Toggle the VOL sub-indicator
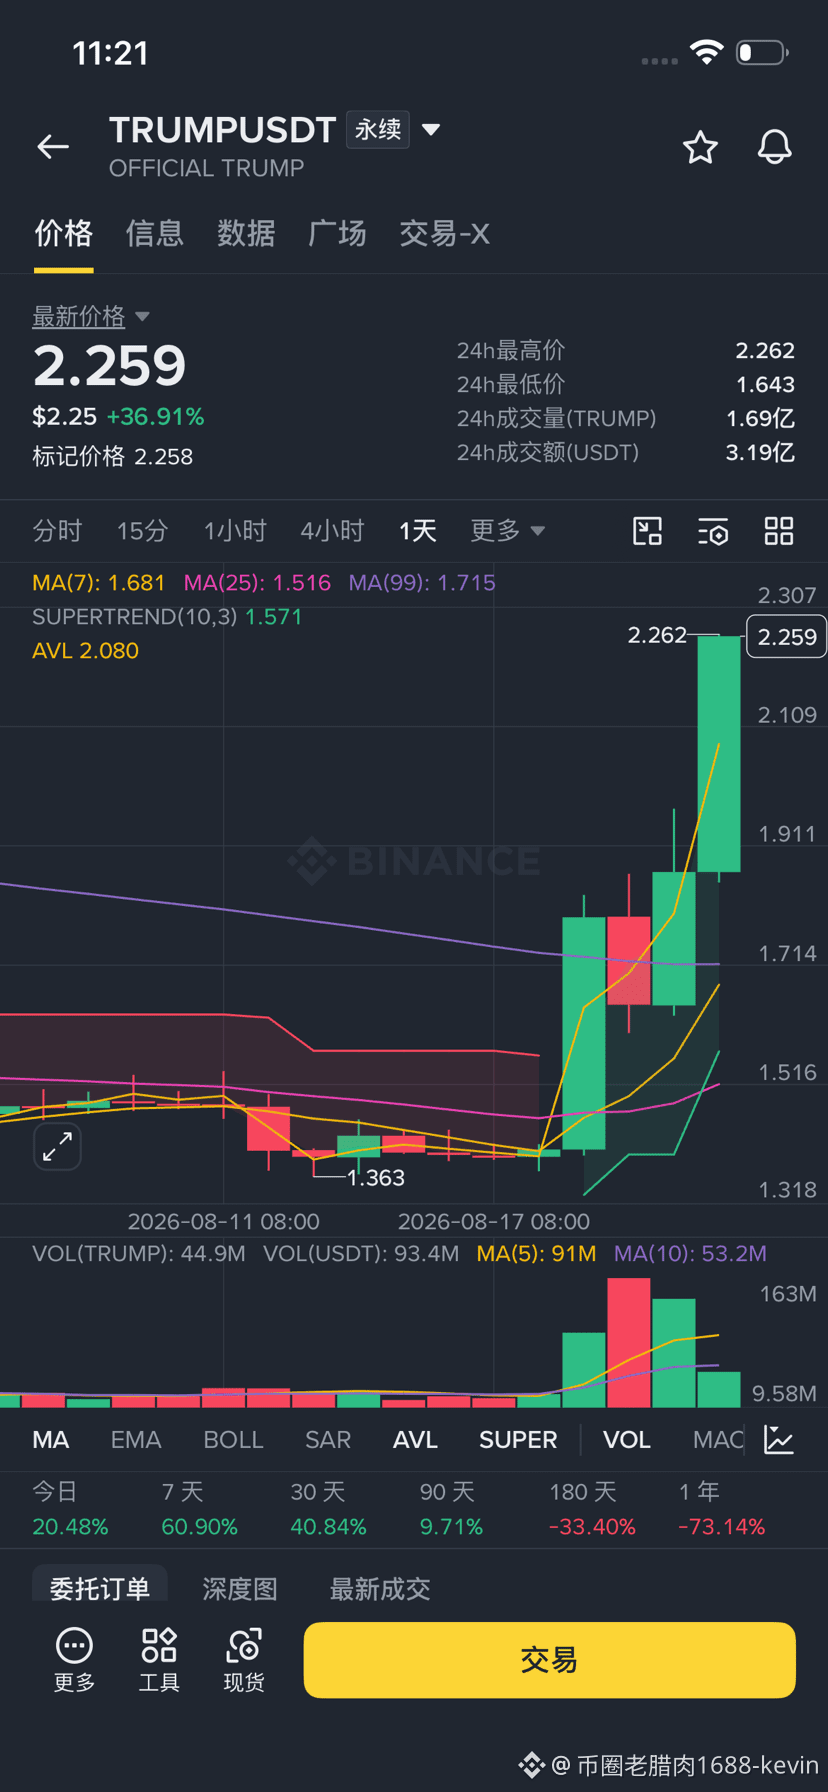The image size is (828, 1792). pyautogui.click(x=627, y=1440)
